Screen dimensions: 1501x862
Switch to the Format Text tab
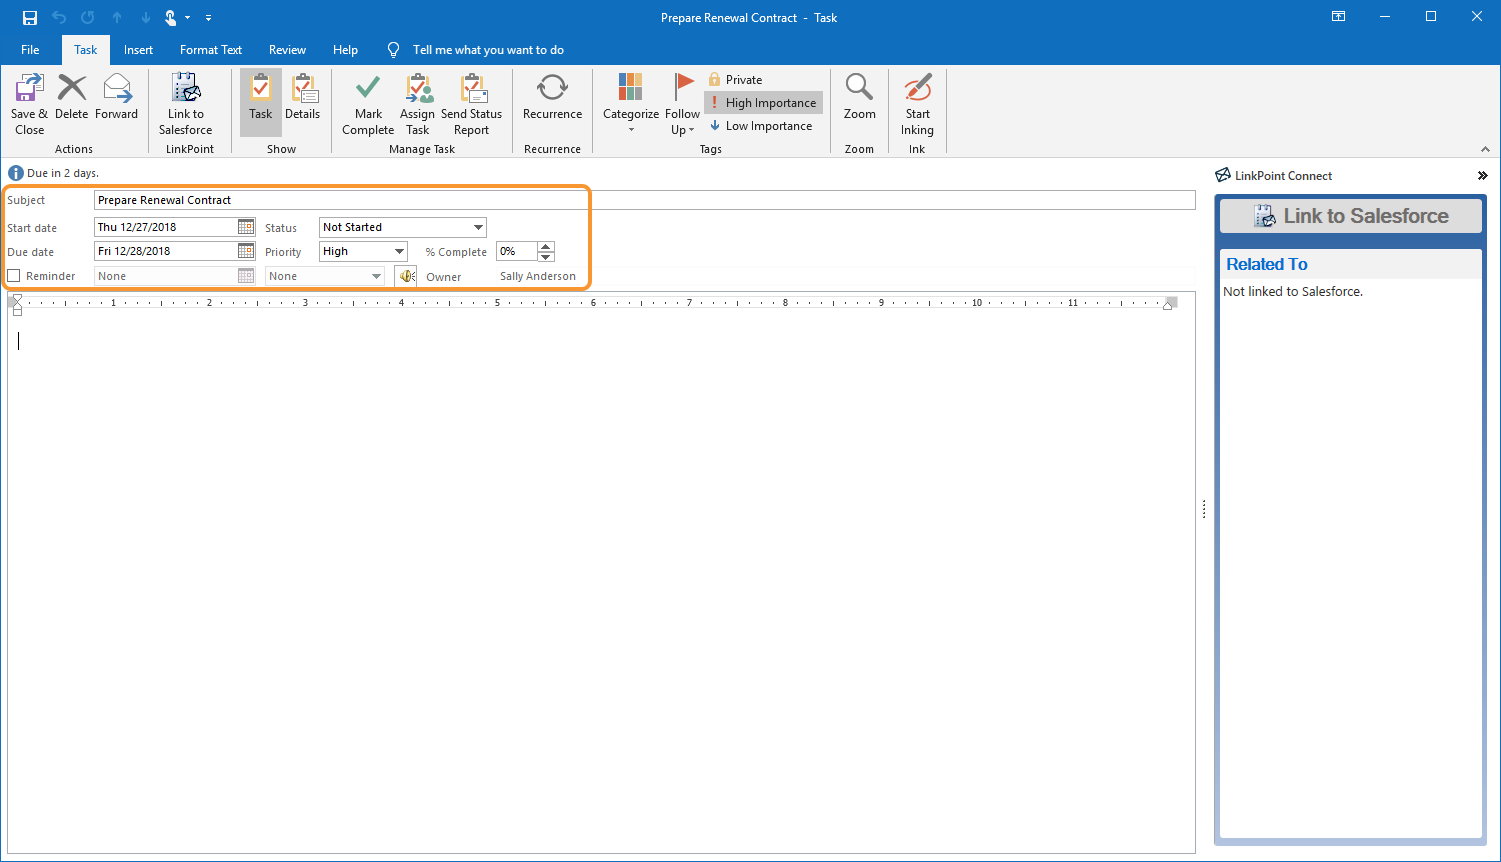211,50
